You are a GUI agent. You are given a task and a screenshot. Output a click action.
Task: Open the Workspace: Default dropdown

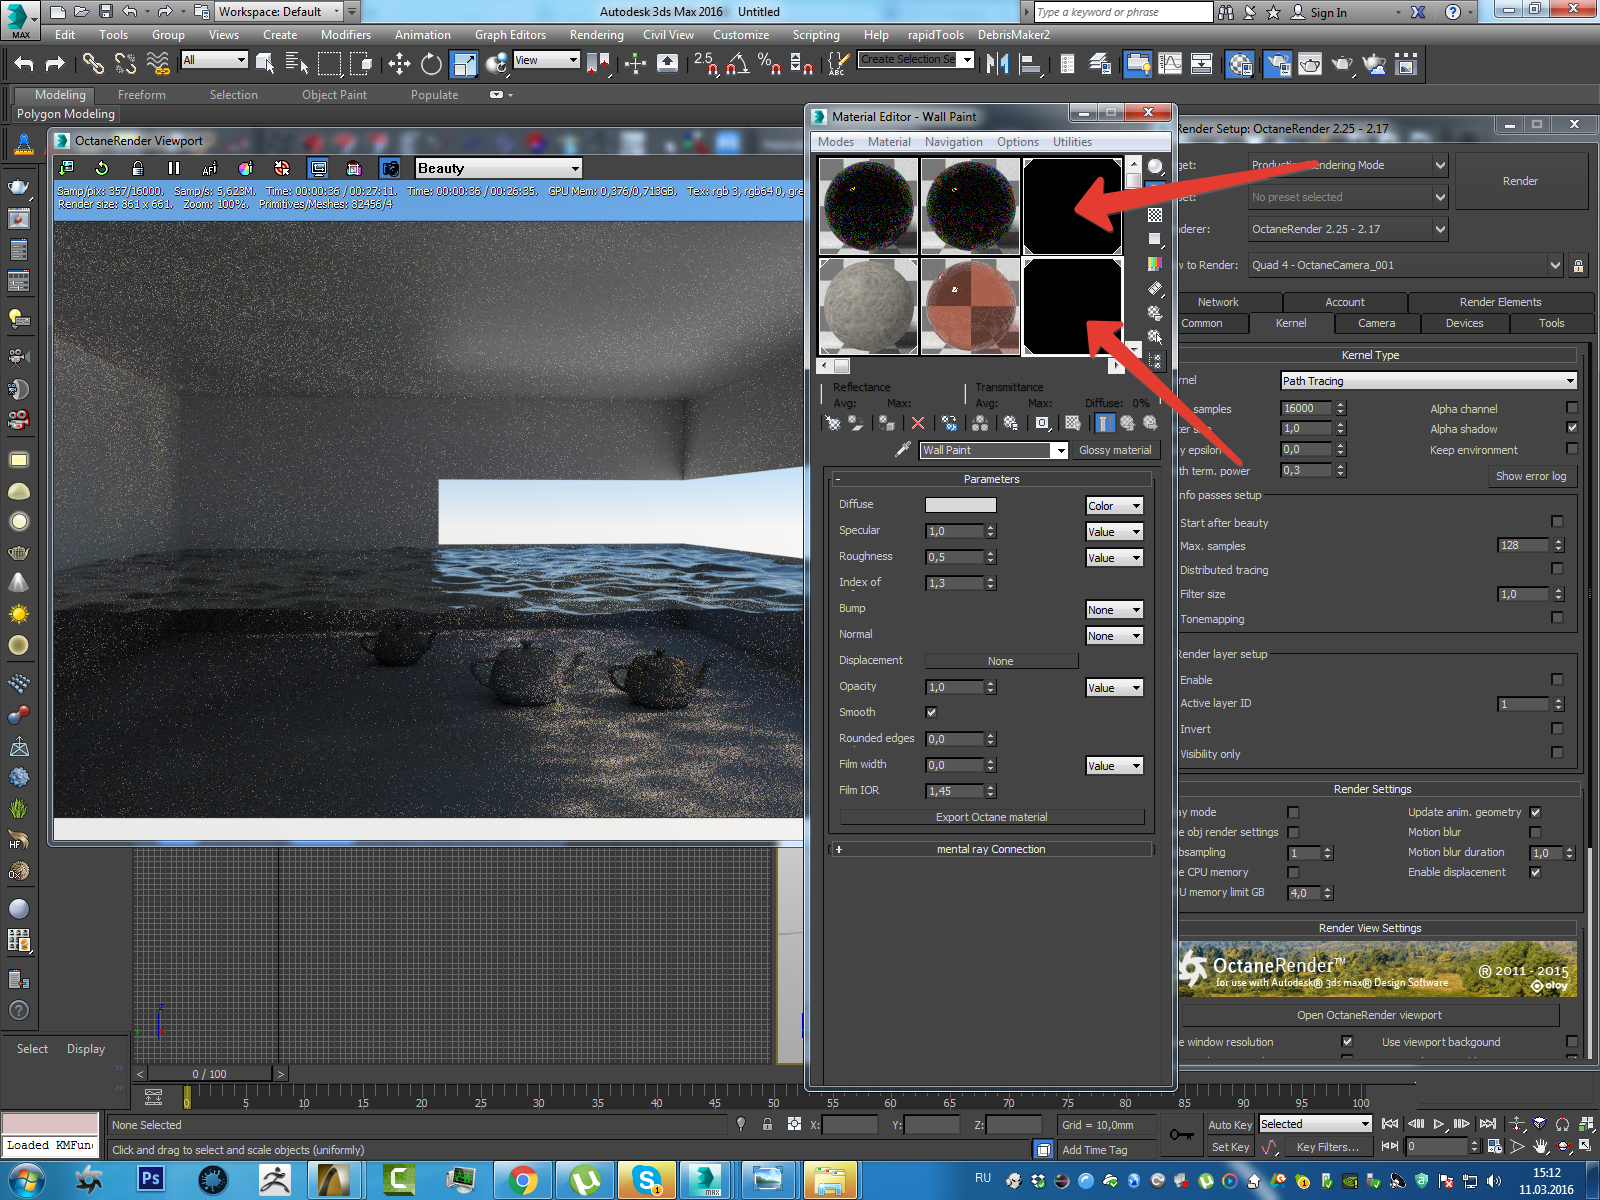coord(279,12)
